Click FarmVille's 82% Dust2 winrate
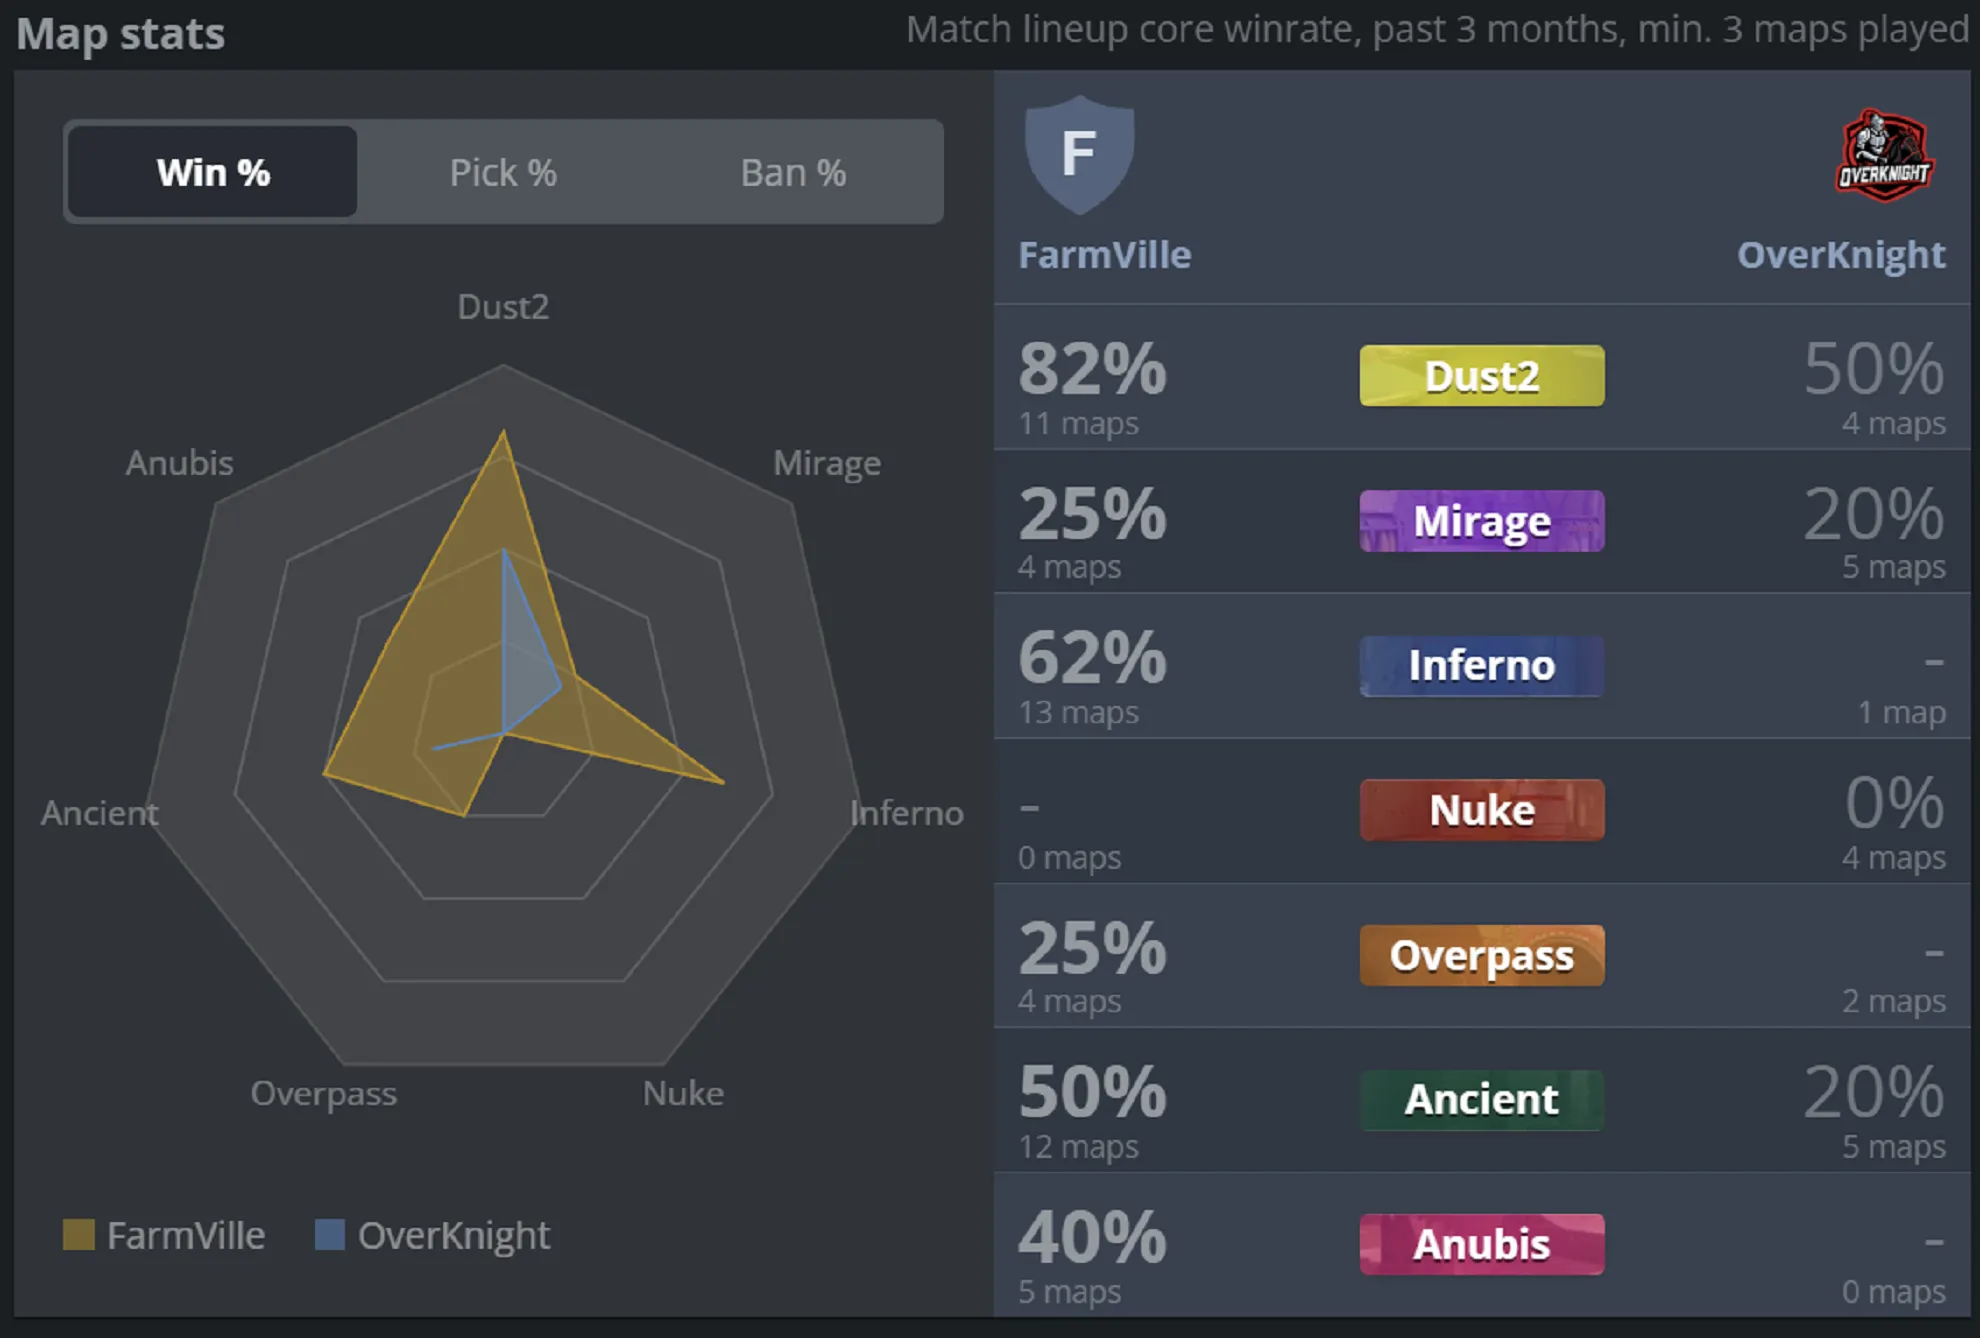Screen dimensions: 1980x1338 click(x=1092, y=369)
